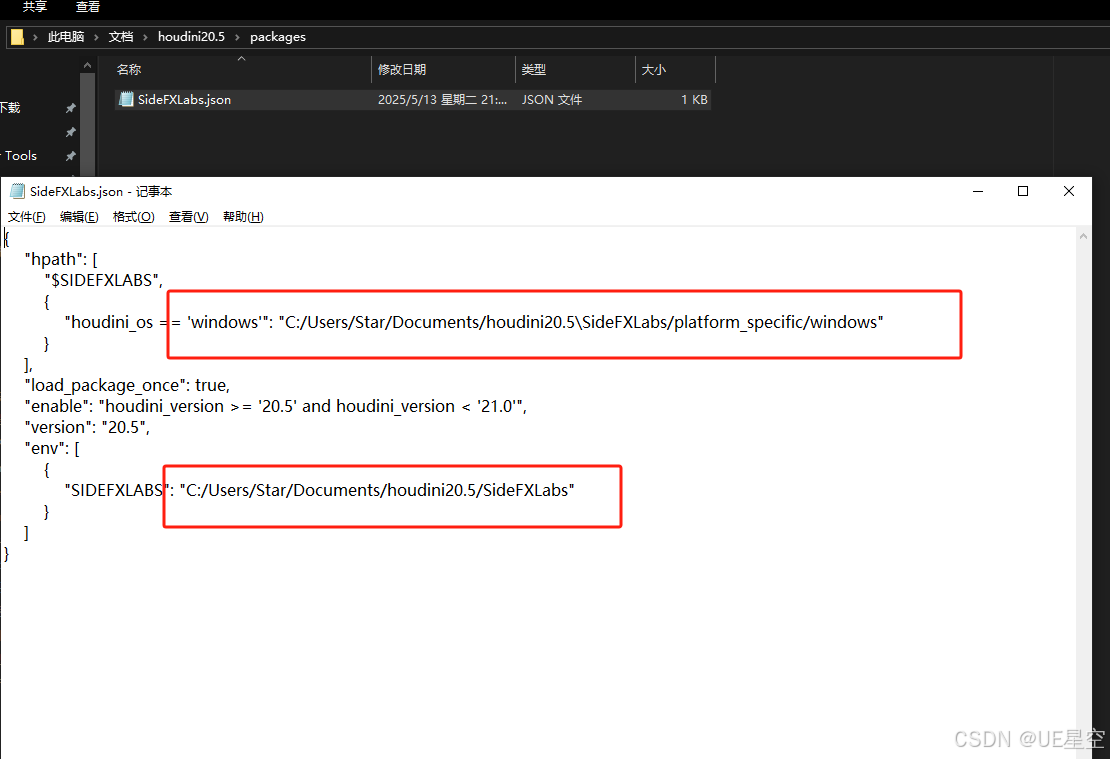Open 下载 in the Explorer sidebar
Viewport: 1110px width, 759px height.
10,108
